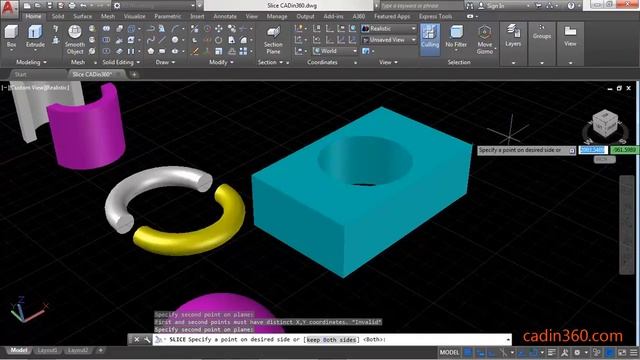Viewport: 640px width, 360px height.
Task: Select the Move Gizmo tool
Action: pos(484,40)
